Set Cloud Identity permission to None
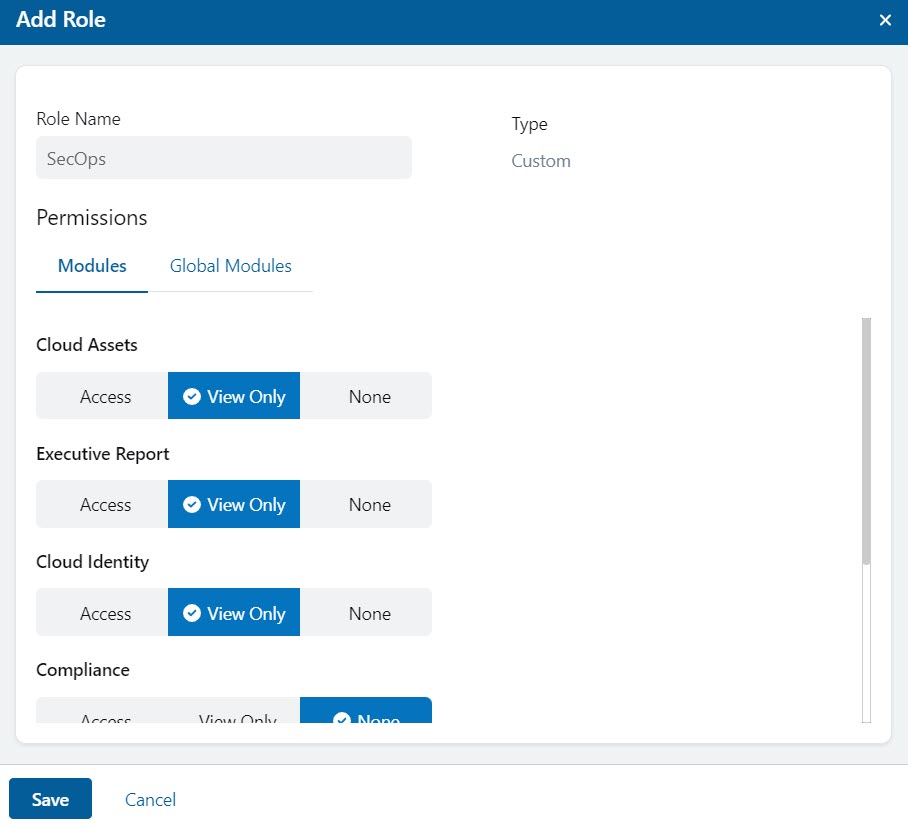This screenshot has width=908, height=827. tap(368, 613)
